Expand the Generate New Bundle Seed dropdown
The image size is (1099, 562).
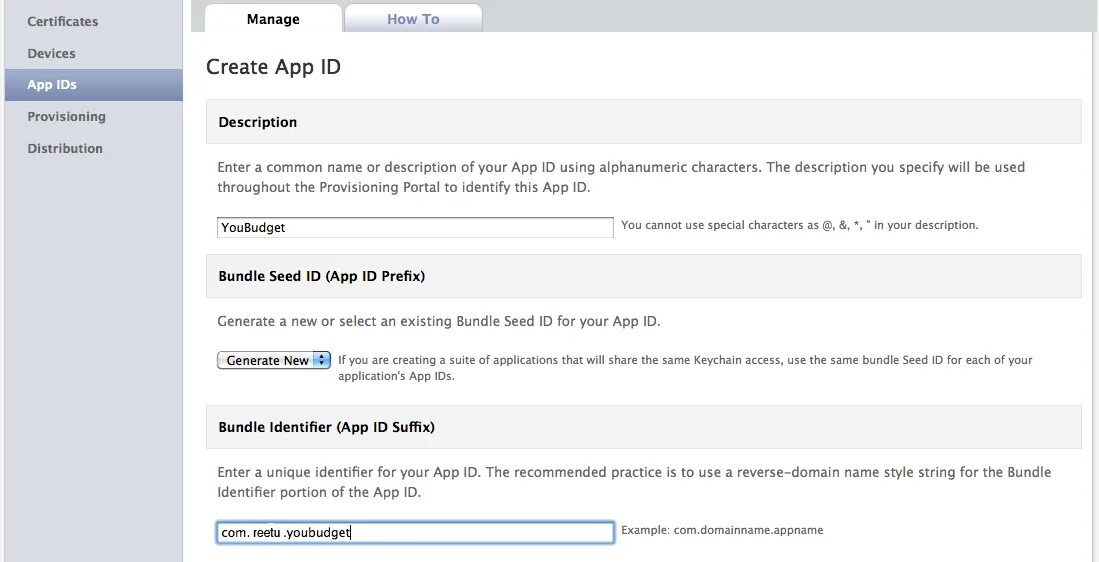[274, 360]
